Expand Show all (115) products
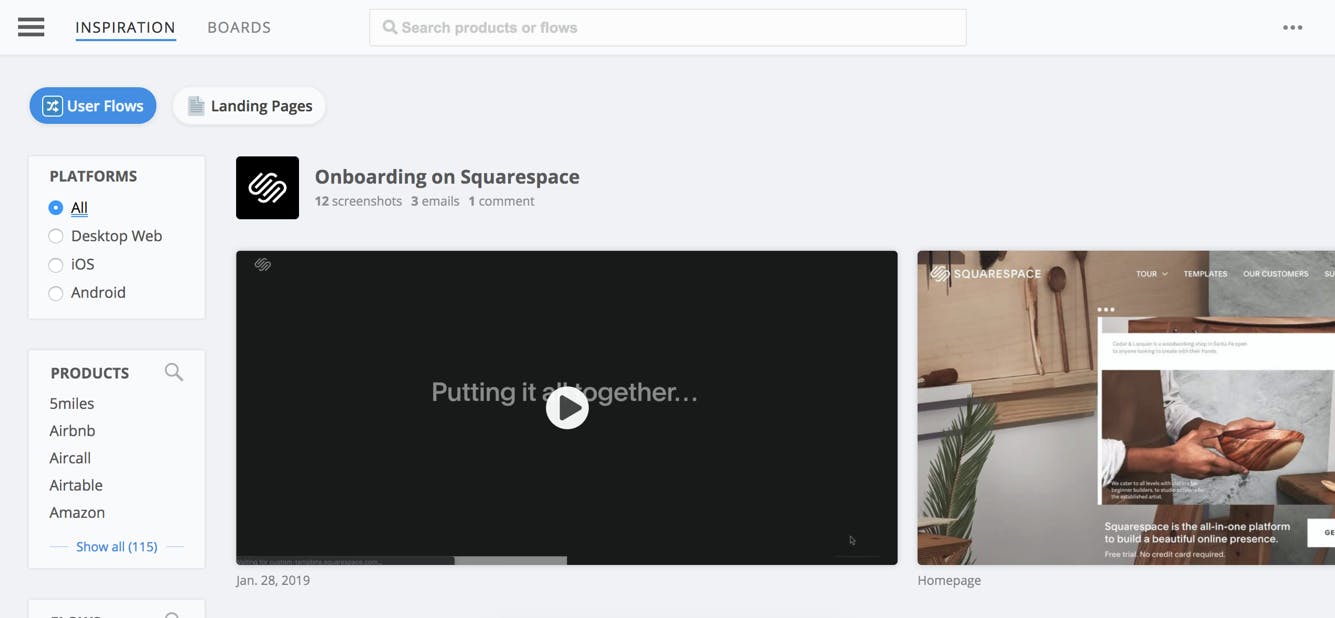The width and height of the screenshot is (1335, 618). click(x=117, y=546)
